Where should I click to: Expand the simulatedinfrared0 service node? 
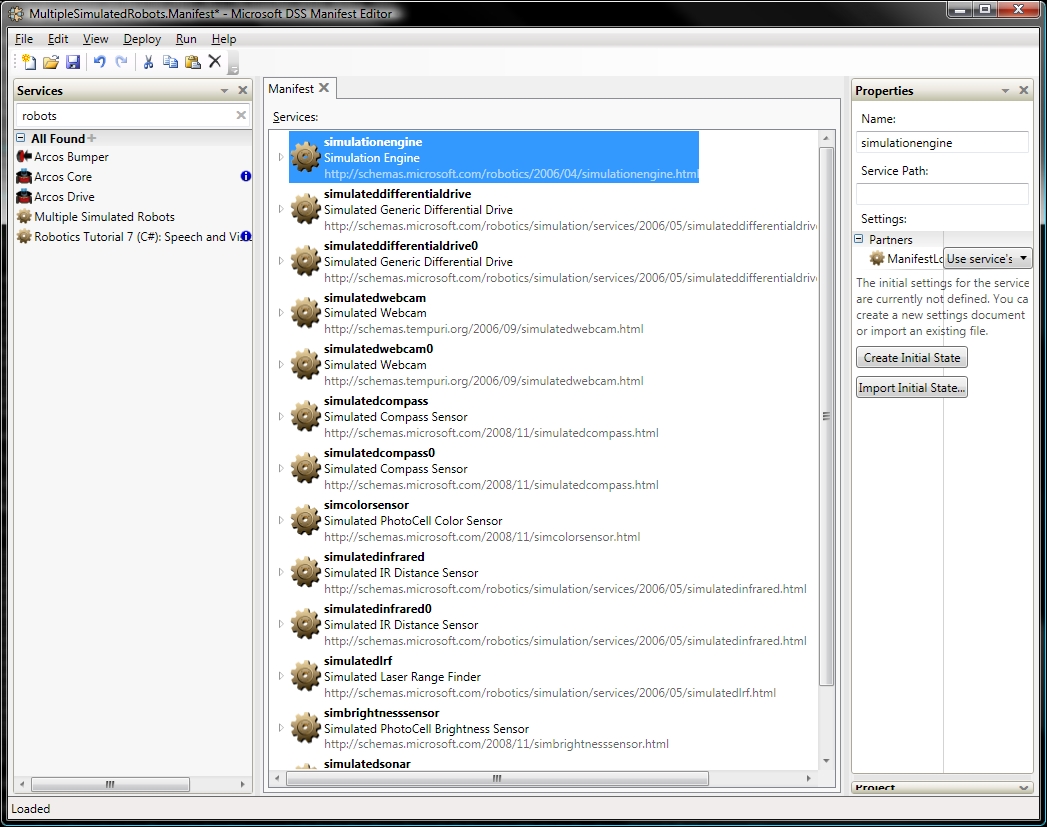pyautogui.click(x=281, y=624)
